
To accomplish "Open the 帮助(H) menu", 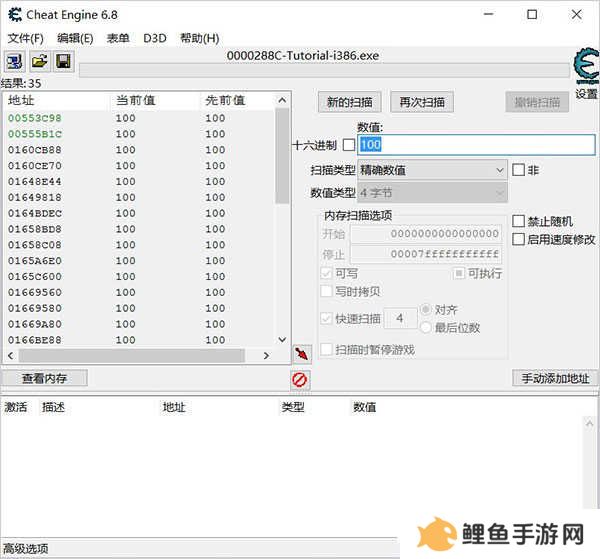I will (x=199, y=38).
